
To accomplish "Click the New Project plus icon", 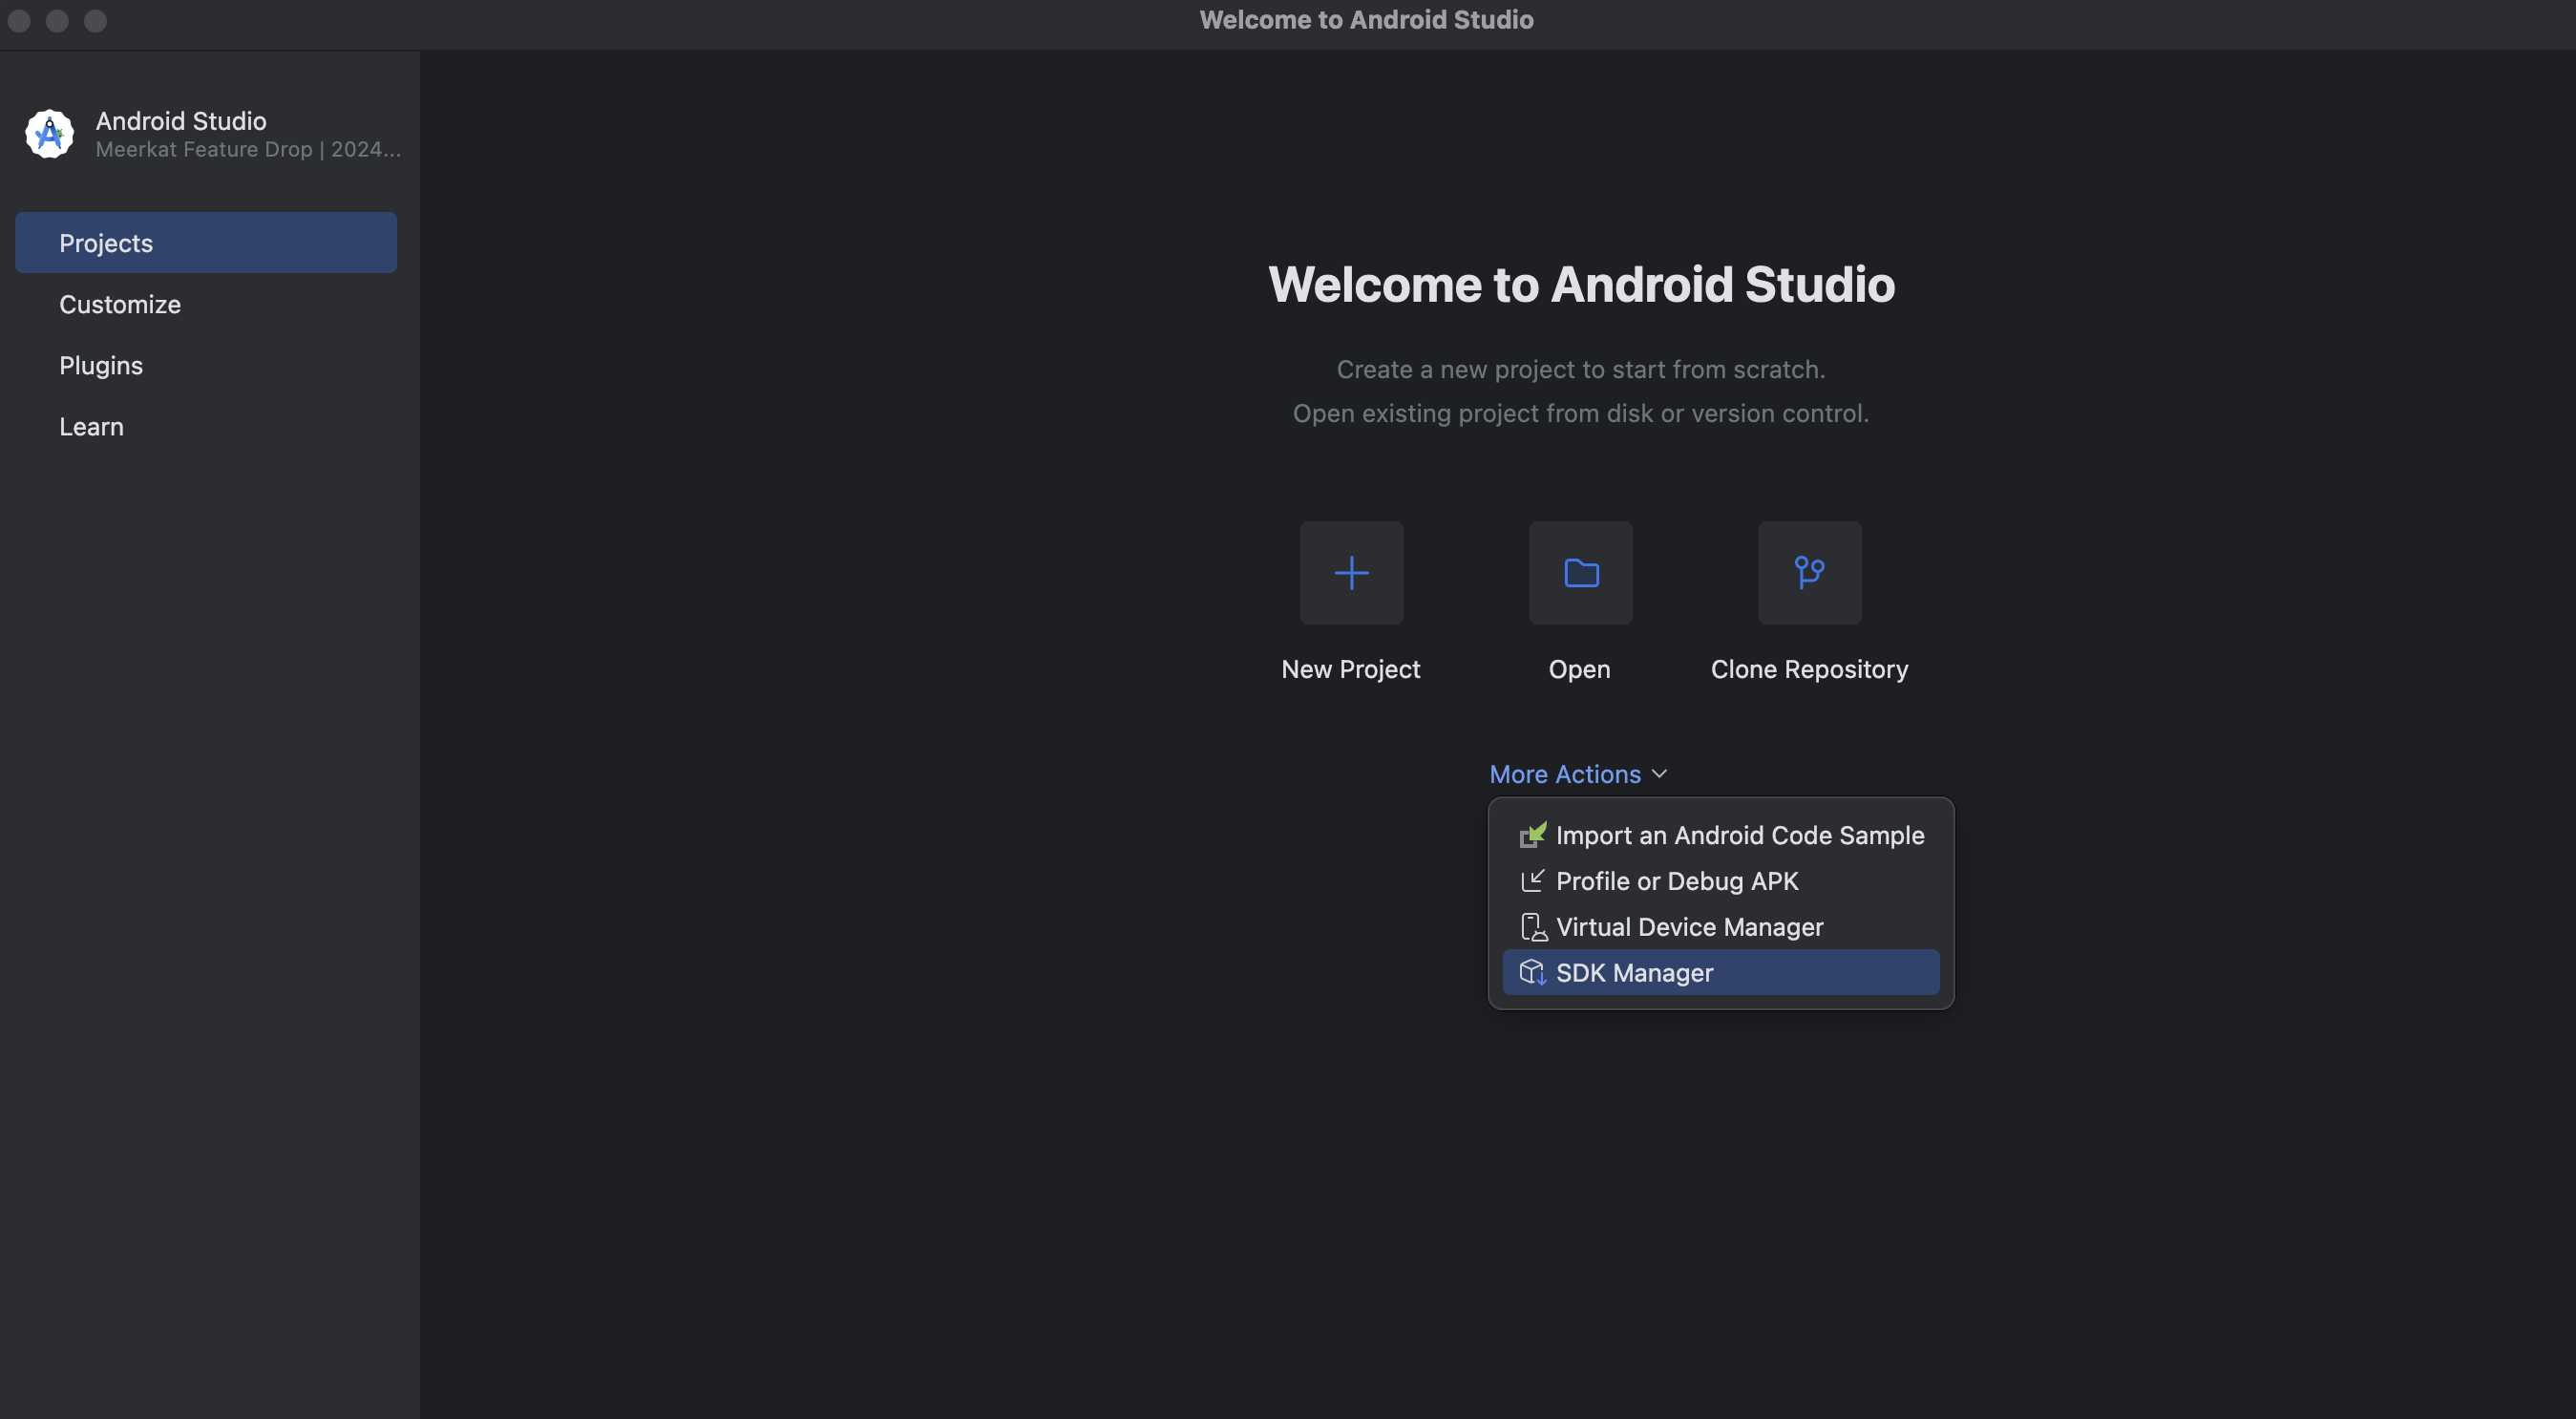I will 1351,573.
